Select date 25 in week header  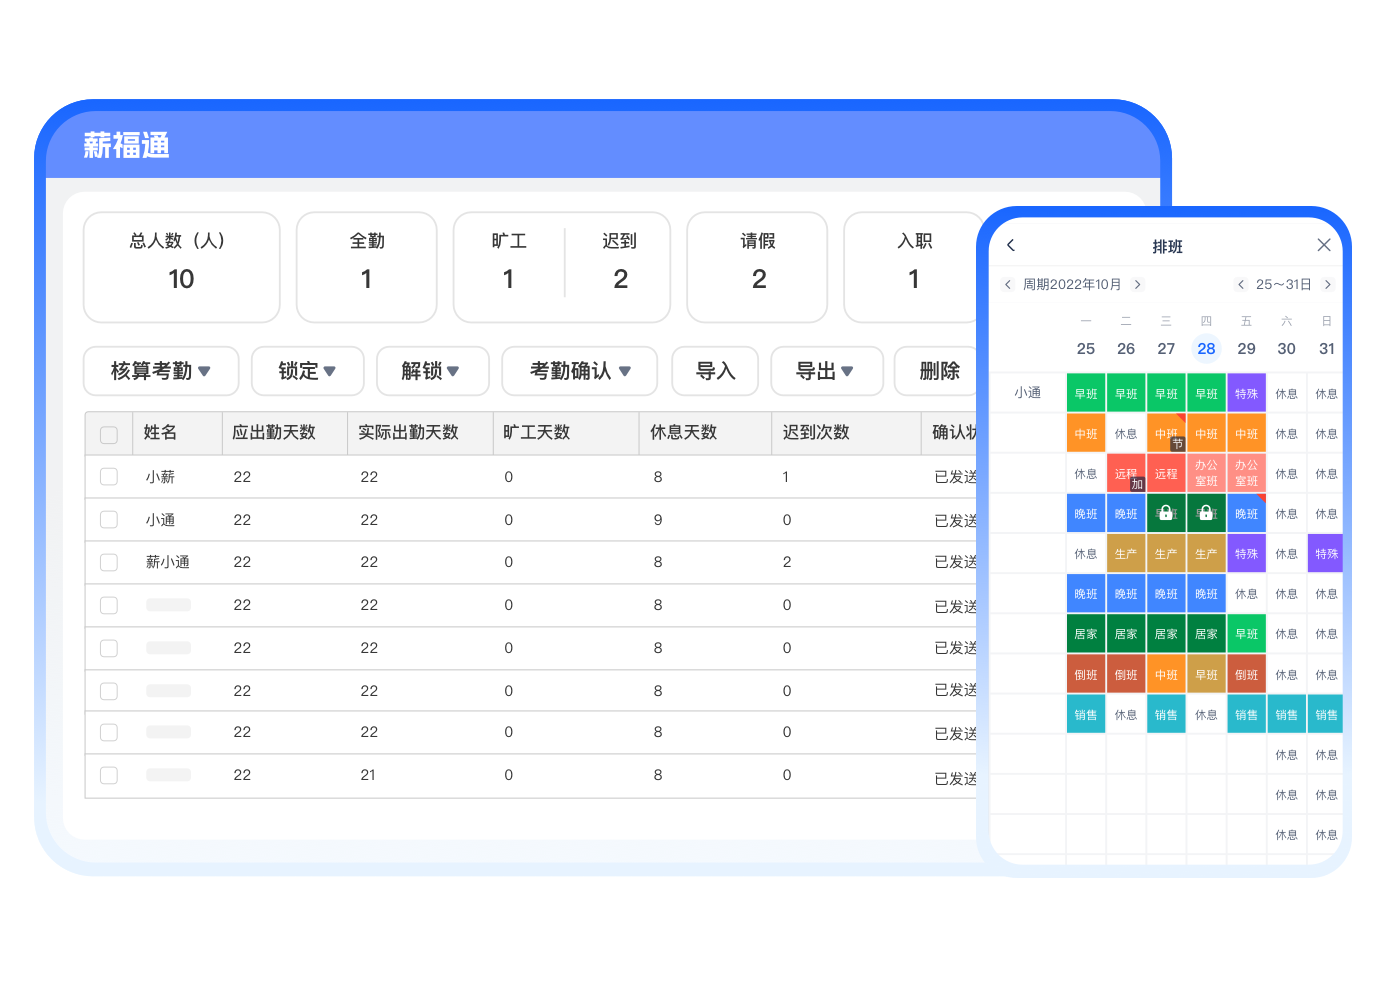click(1086, 349)
